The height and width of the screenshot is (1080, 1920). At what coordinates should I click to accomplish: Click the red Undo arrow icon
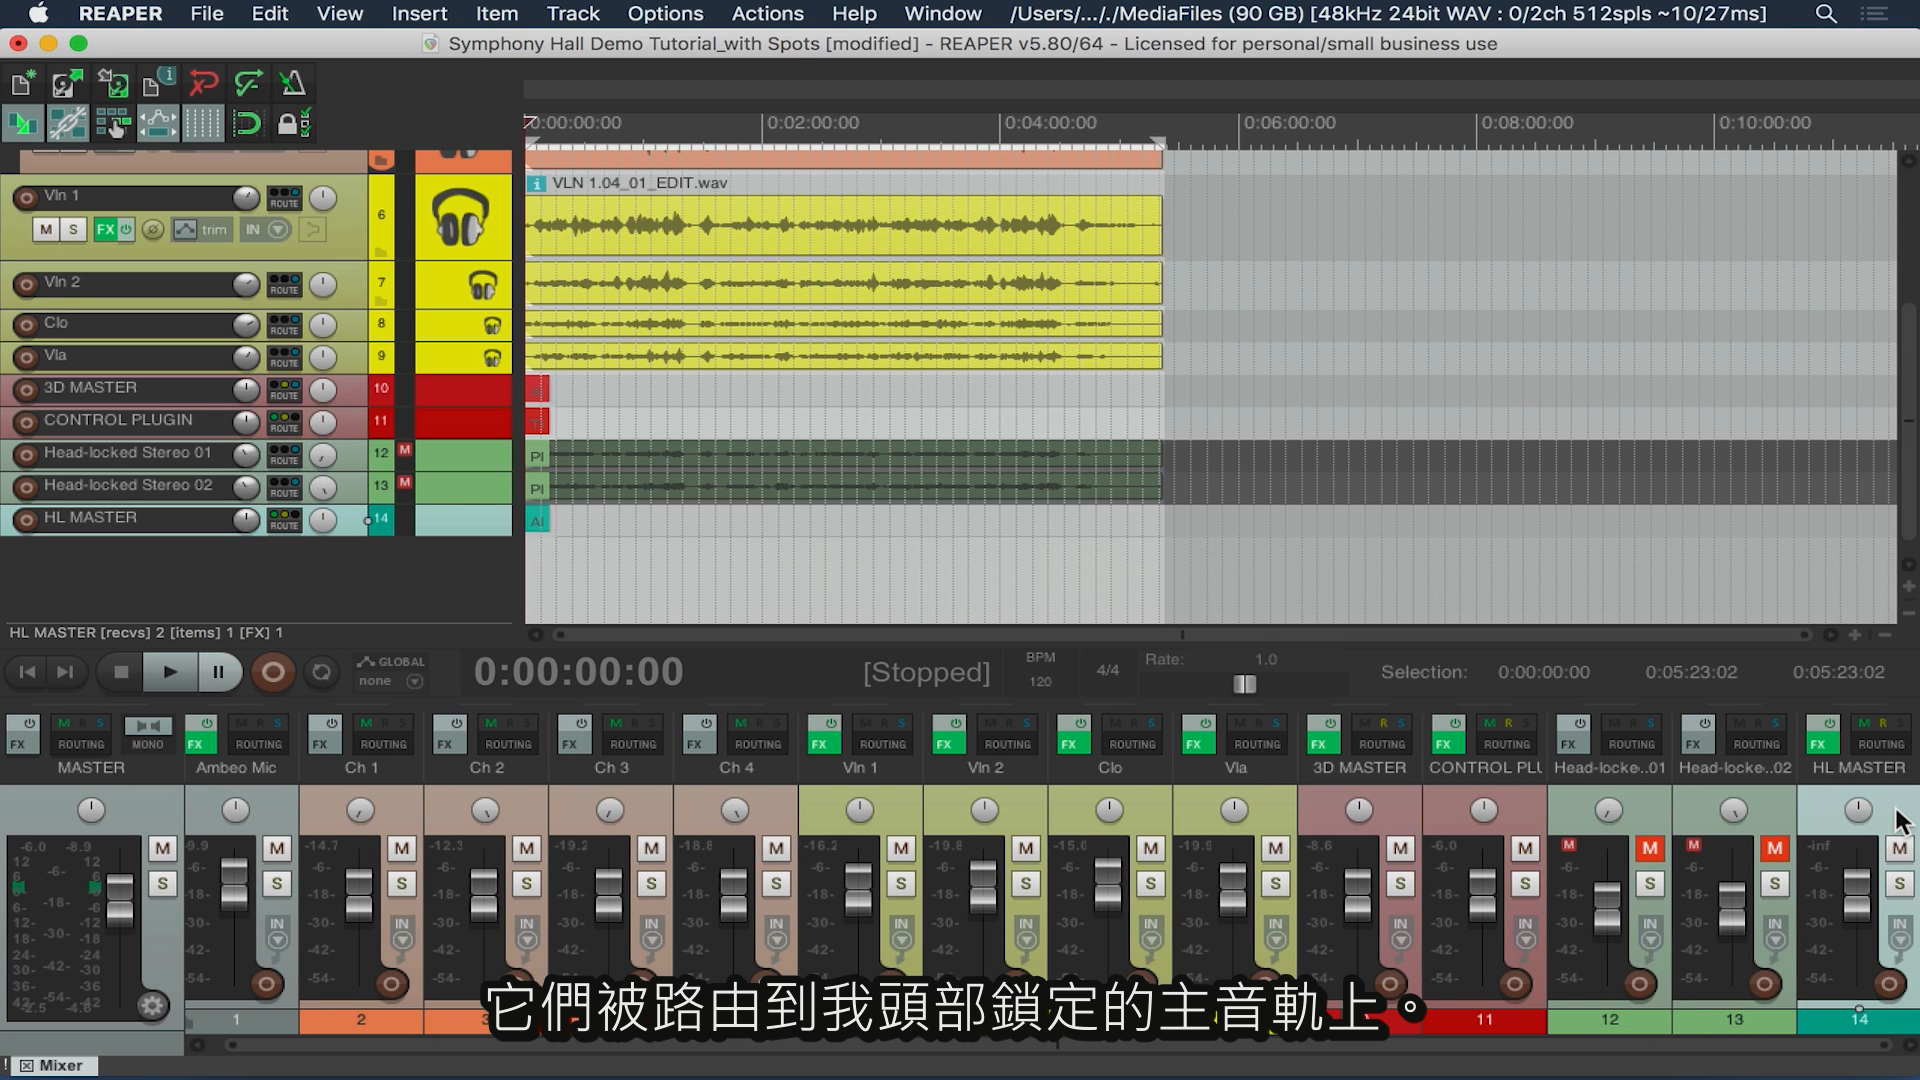203,83
